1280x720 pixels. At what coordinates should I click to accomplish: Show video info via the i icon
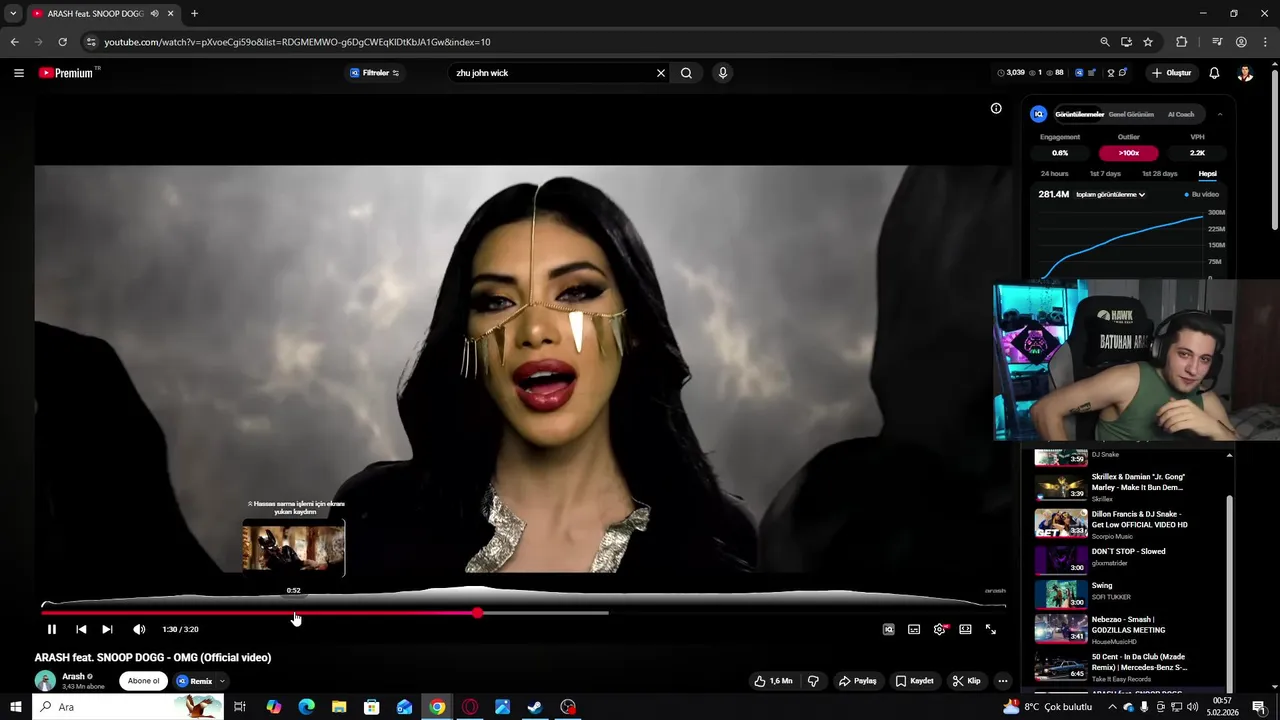click(x=996, y=108)
